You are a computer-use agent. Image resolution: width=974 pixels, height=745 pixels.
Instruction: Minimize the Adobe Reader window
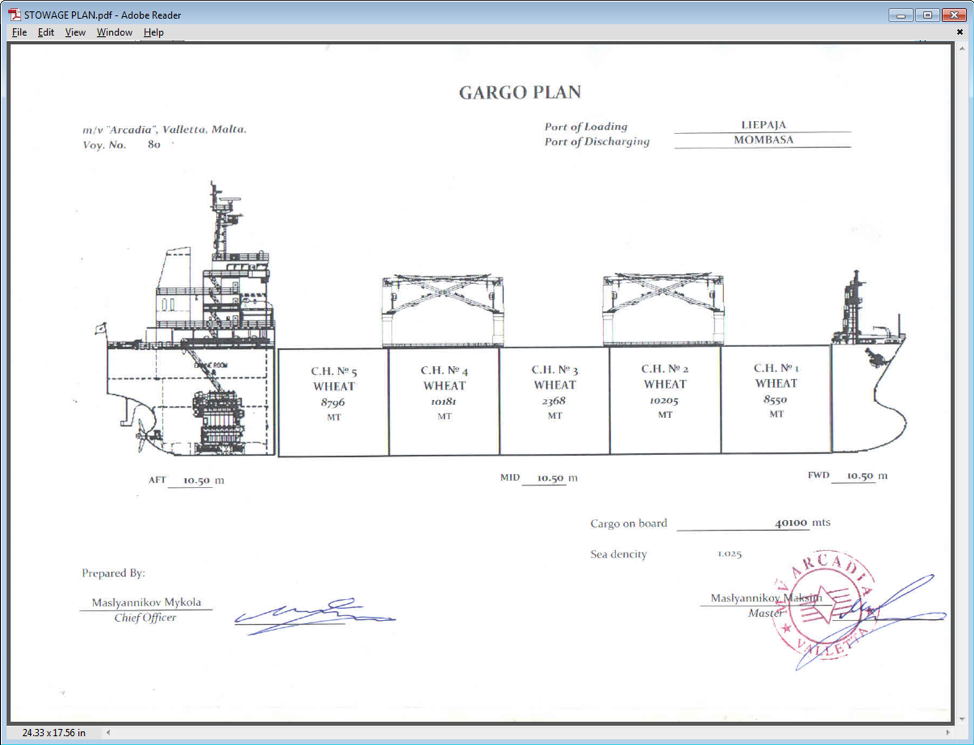(x=901, y=15)
